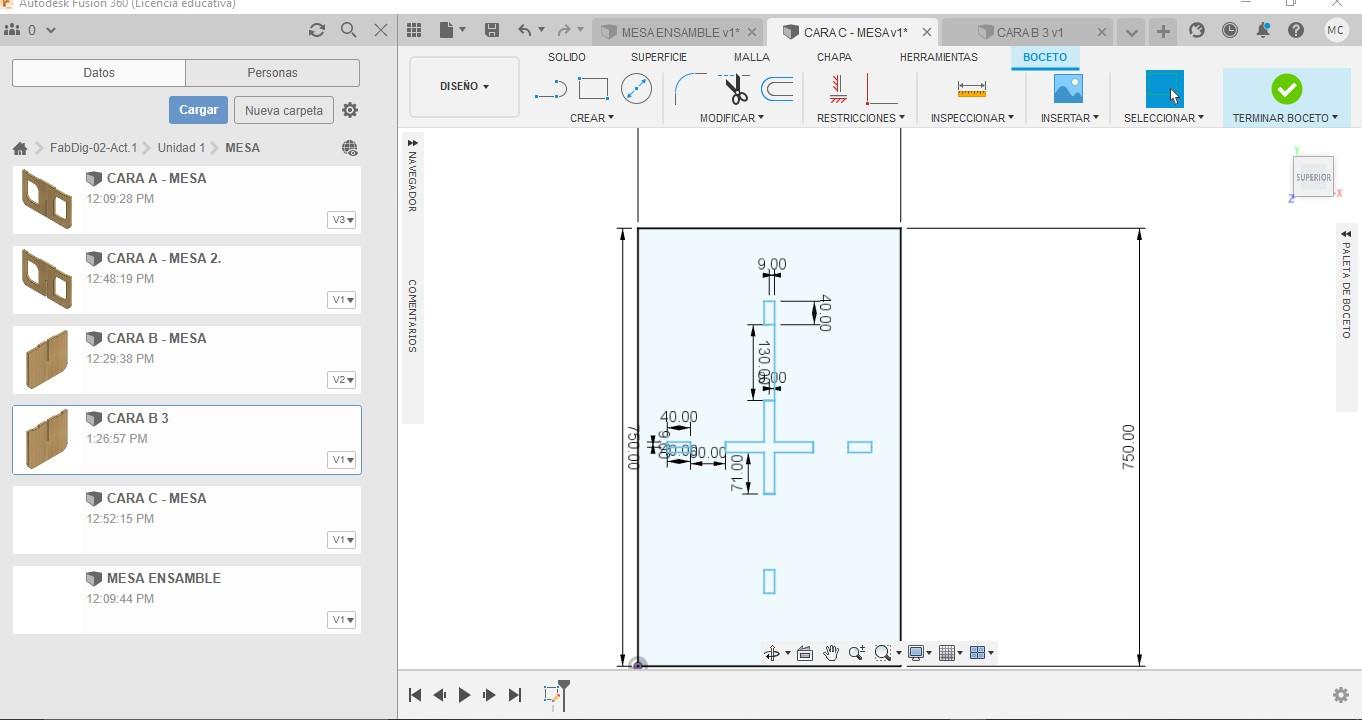Screen dimensions: 1362x720
Task: Select the Circle sketch tool
Action: [x=636, y=89]
